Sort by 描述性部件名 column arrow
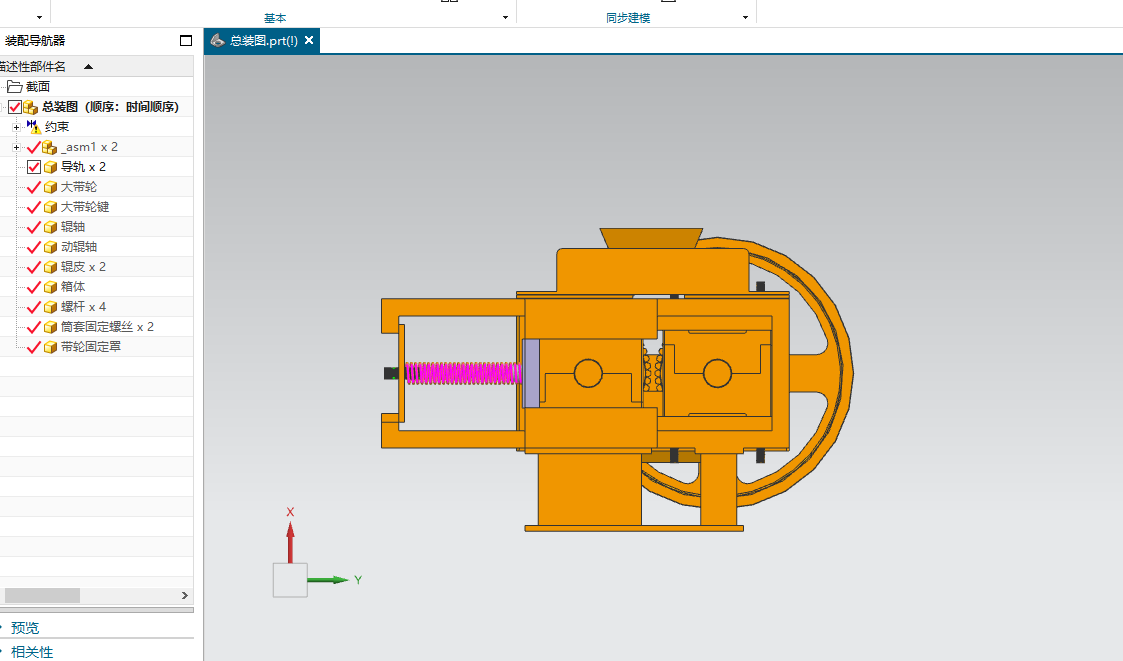Screen dimensions: 1123x661 pyautogui.click(x=88, y=67)
